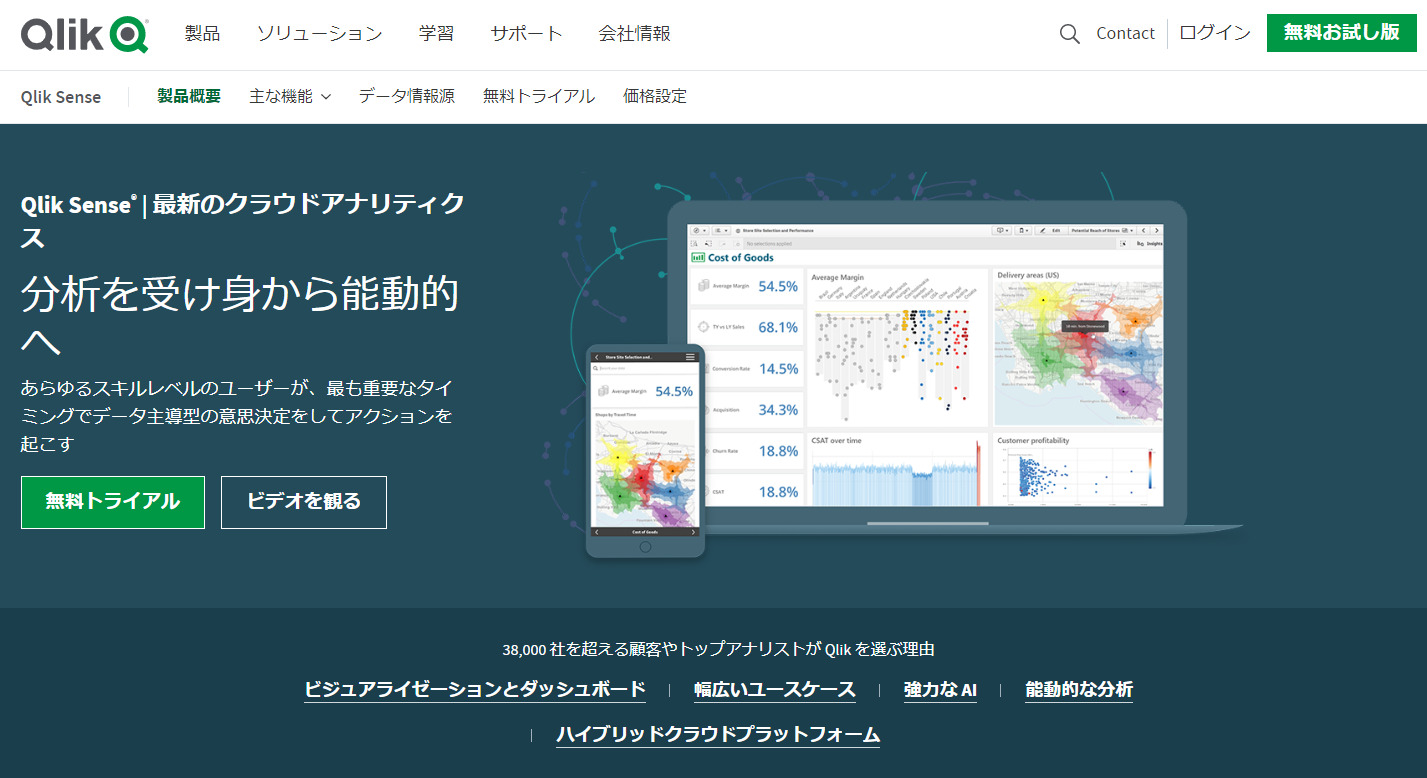Screen dimensions: 1427x778
Task: Open the 幅広いユースケース link
Action: point(775,690)
